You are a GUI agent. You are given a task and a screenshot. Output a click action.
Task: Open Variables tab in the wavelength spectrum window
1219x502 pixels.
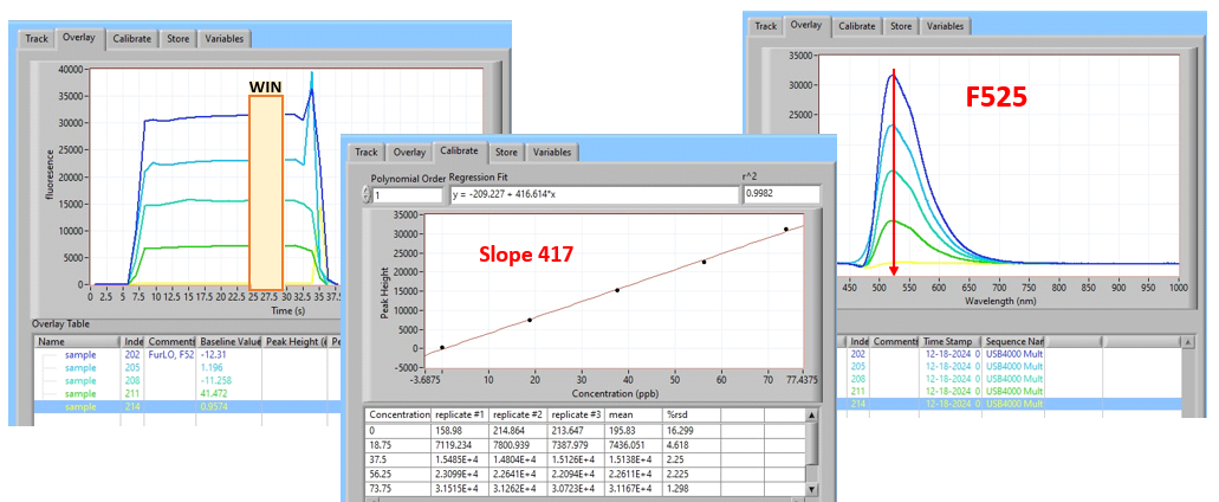tap(944, 26)
